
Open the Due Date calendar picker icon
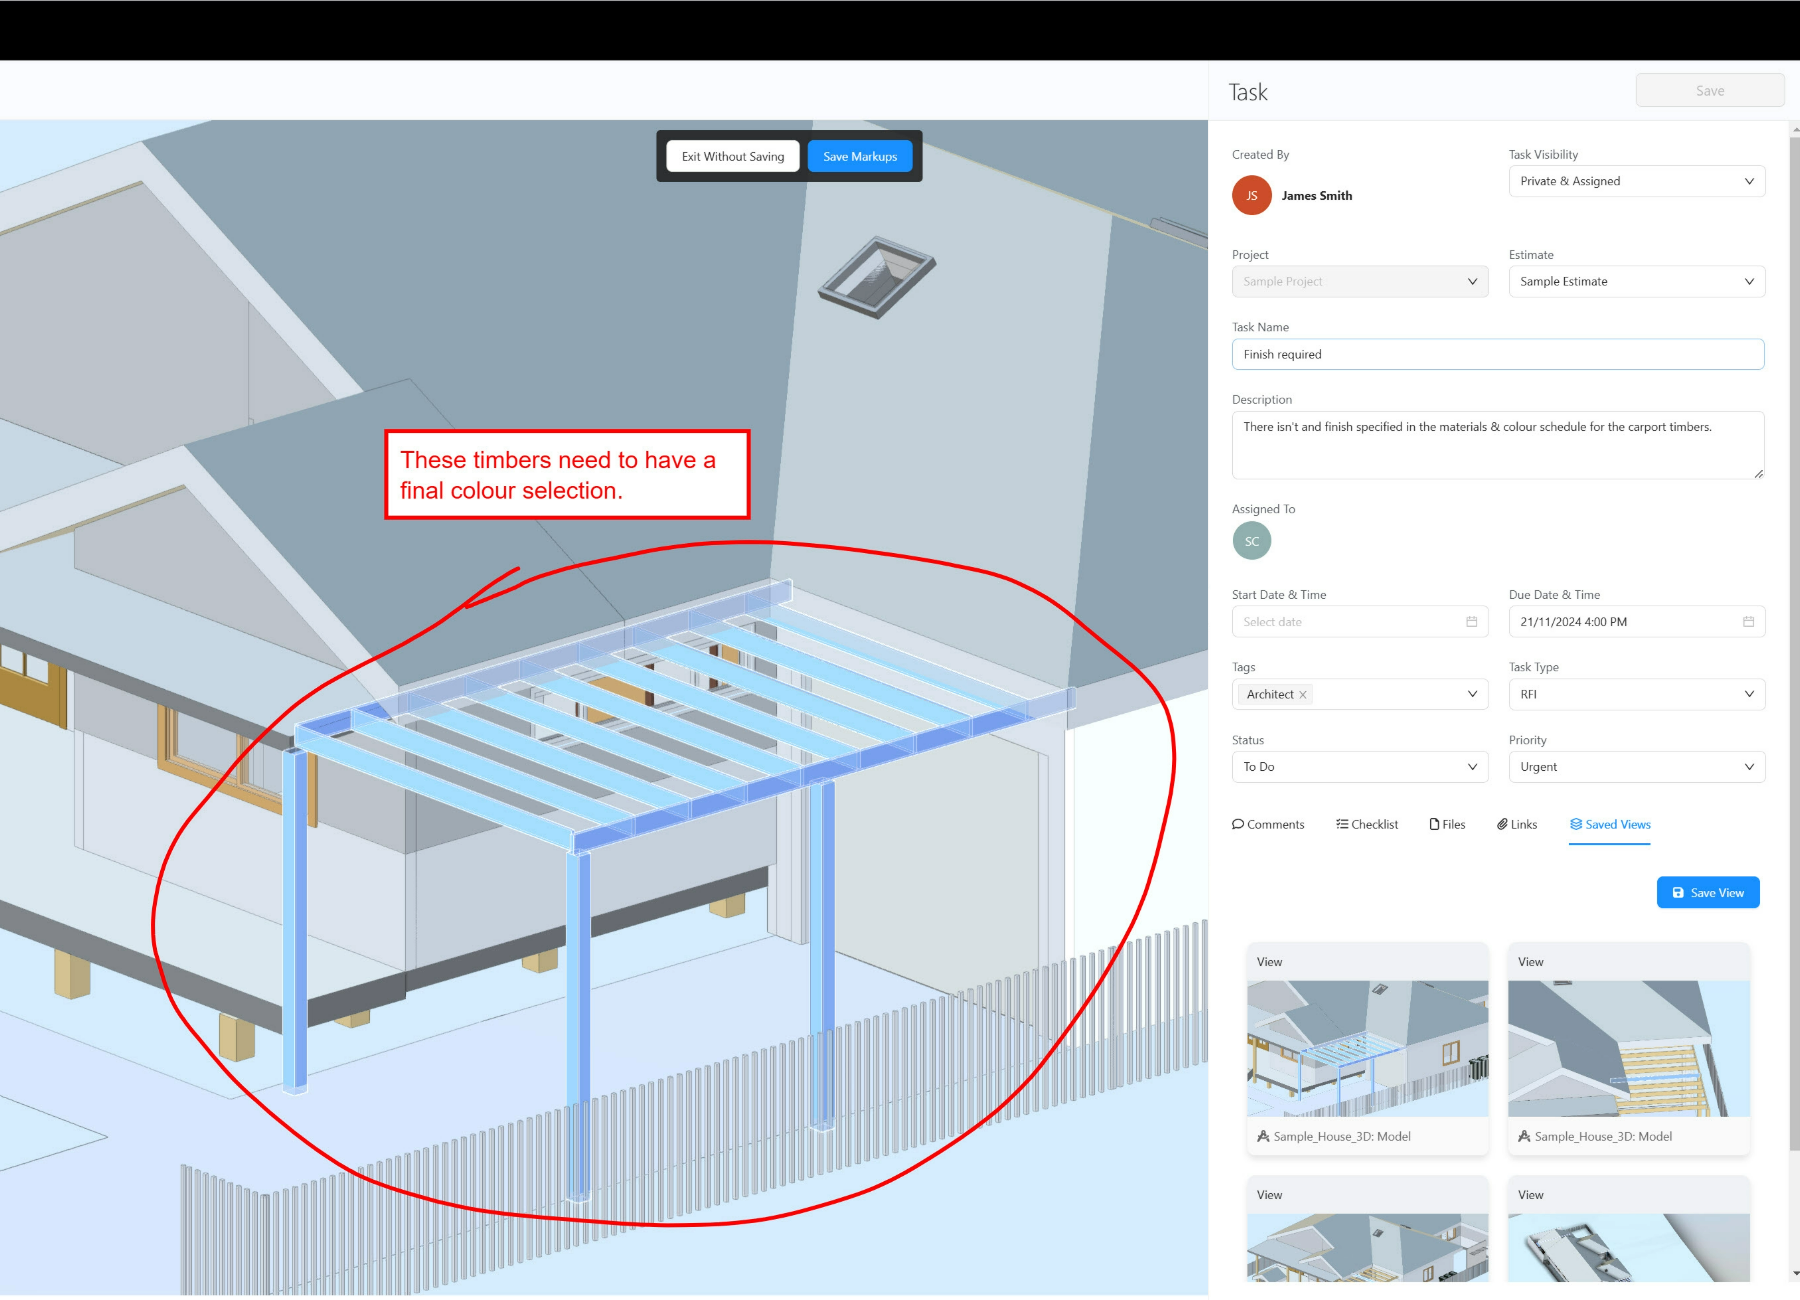(1748, 621)
